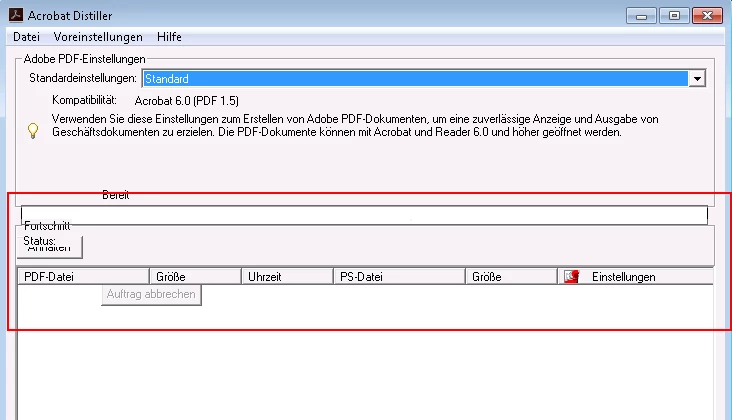Minimize the Acrobat Distiller window
This screenshot has width=732, height=420.
pyautogui.click(x=641, y=16)
